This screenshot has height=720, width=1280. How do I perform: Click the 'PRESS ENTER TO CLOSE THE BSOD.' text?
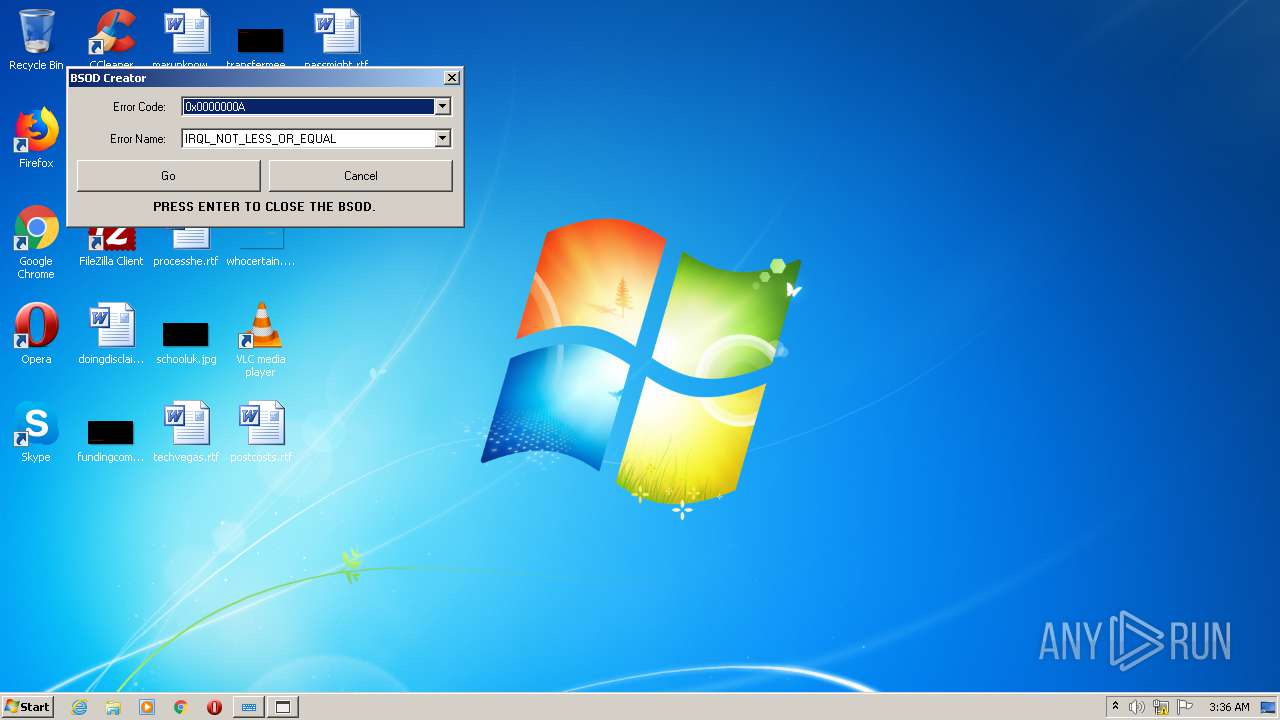pos(264,207)
